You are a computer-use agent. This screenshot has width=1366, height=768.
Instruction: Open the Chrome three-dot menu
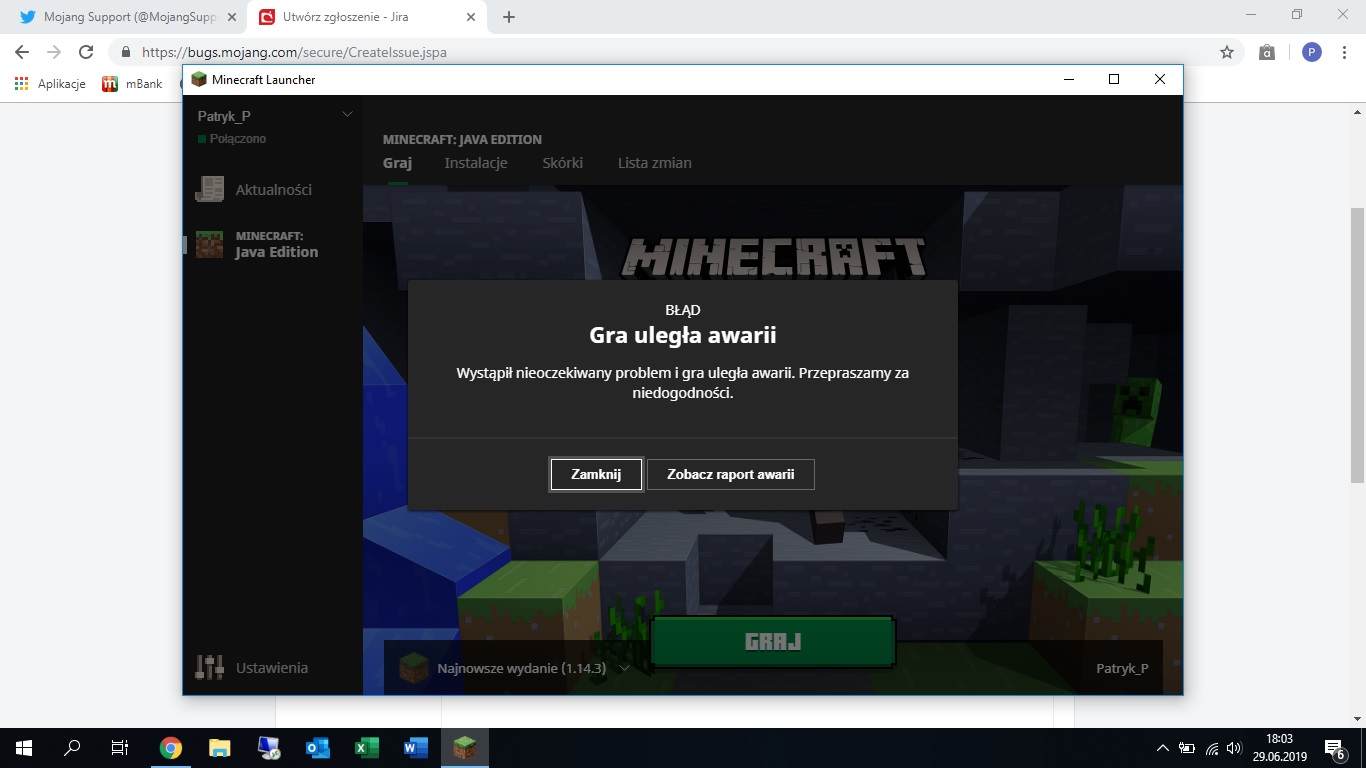[x=1346, y=52]
